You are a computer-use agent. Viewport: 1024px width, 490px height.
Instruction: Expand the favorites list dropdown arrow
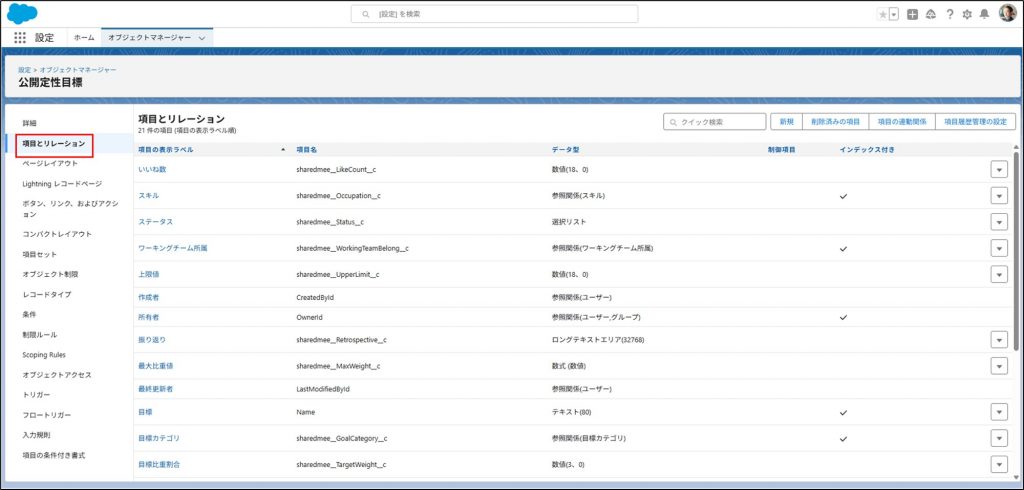coord(893,14)
